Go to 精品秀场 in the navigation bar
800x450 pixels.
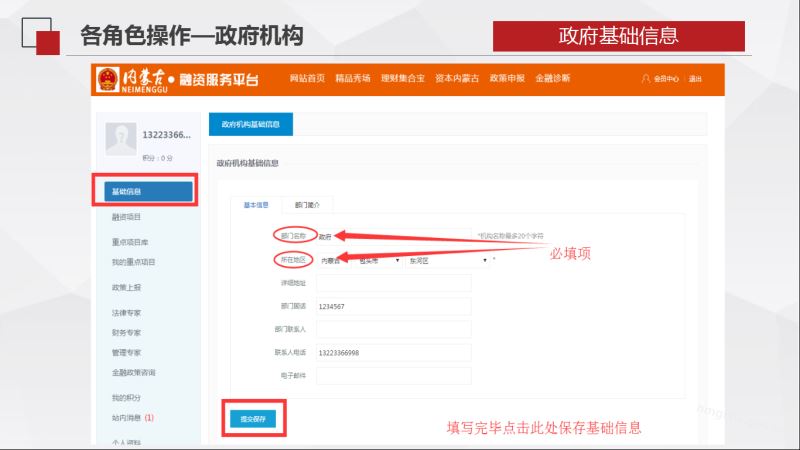[x=353, y=78]
